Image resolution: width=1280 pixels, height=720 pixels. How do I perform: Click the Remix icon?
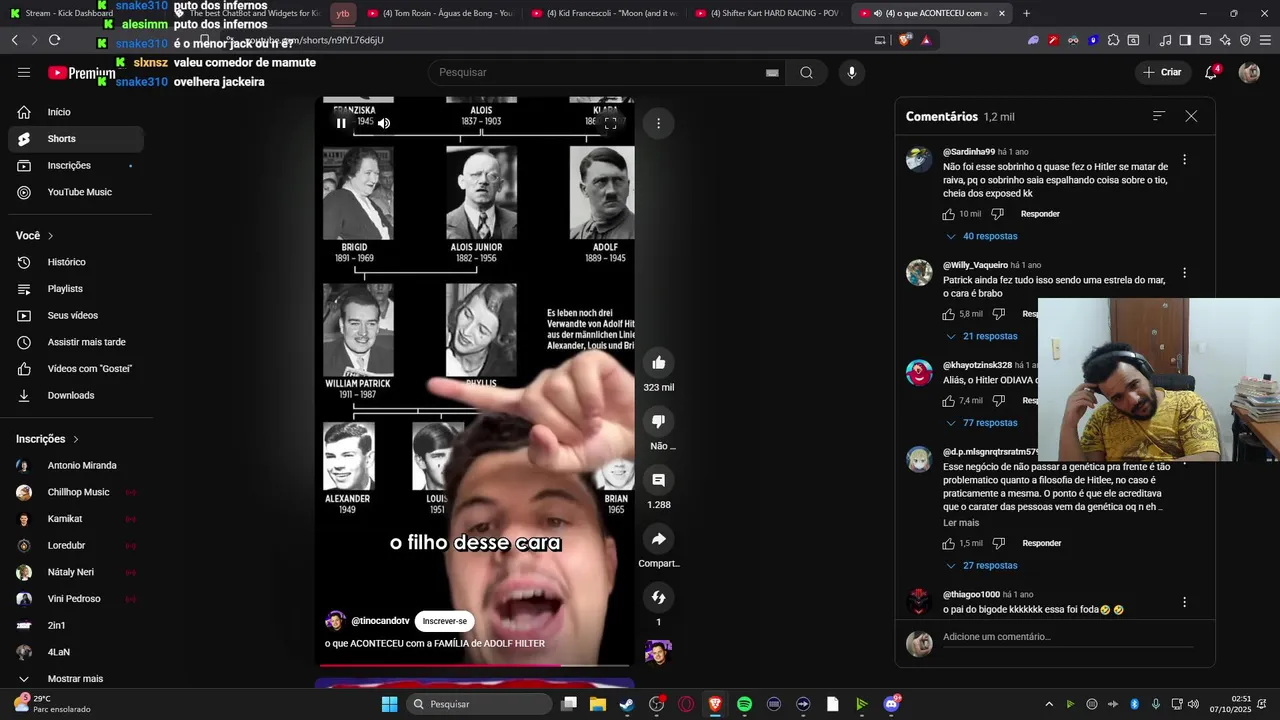click(x=658, y=597)
